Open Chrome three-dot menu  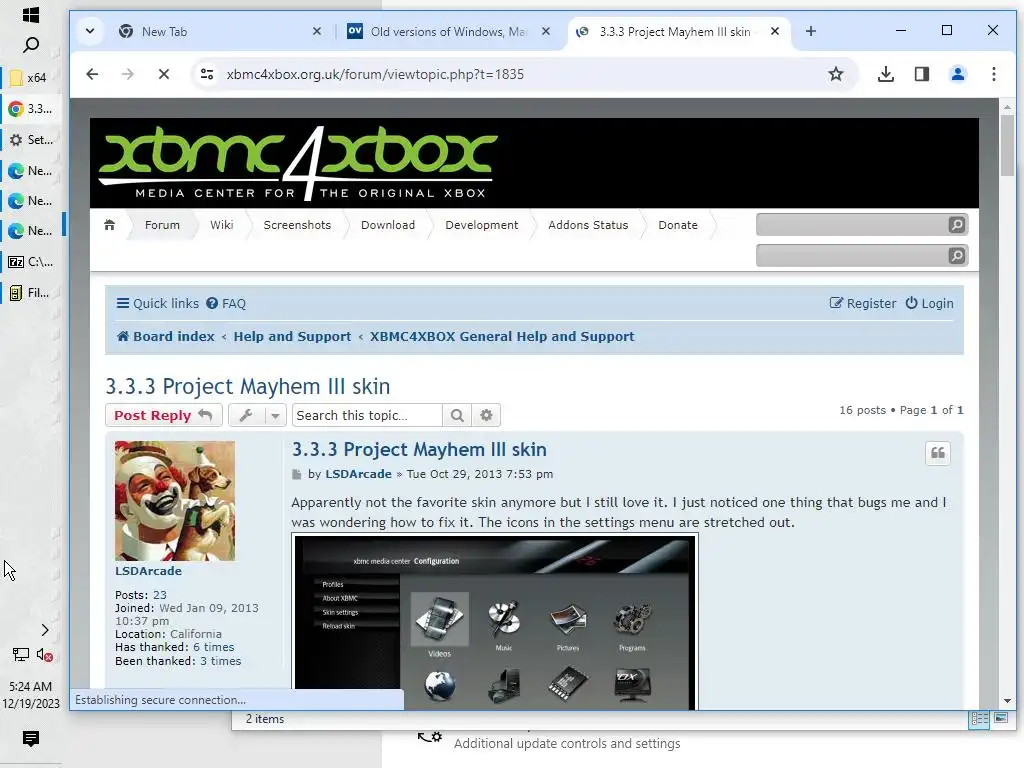point(993,74)
